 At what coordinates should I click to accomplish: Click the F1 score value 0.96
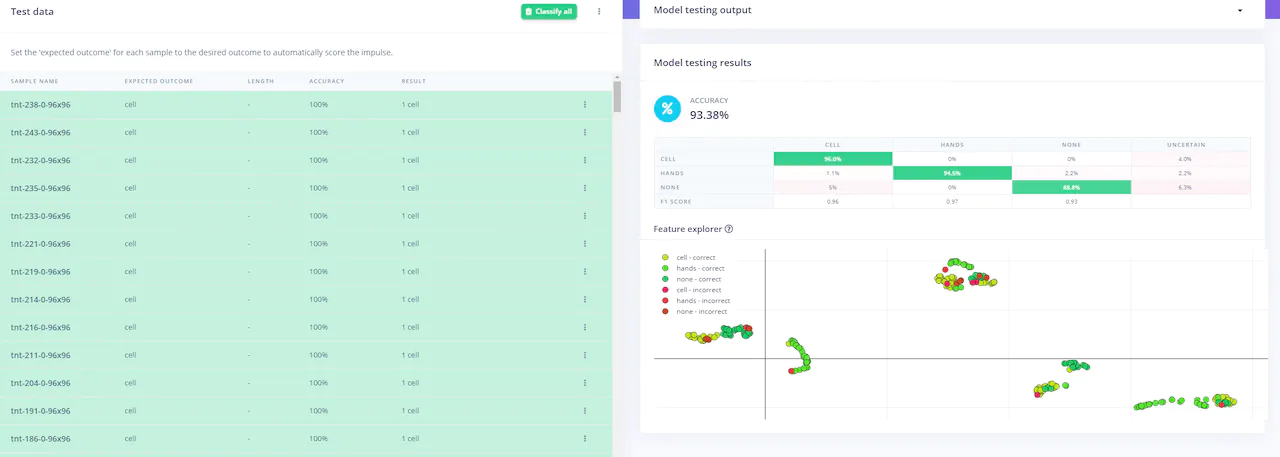click(x=832, y=202)
